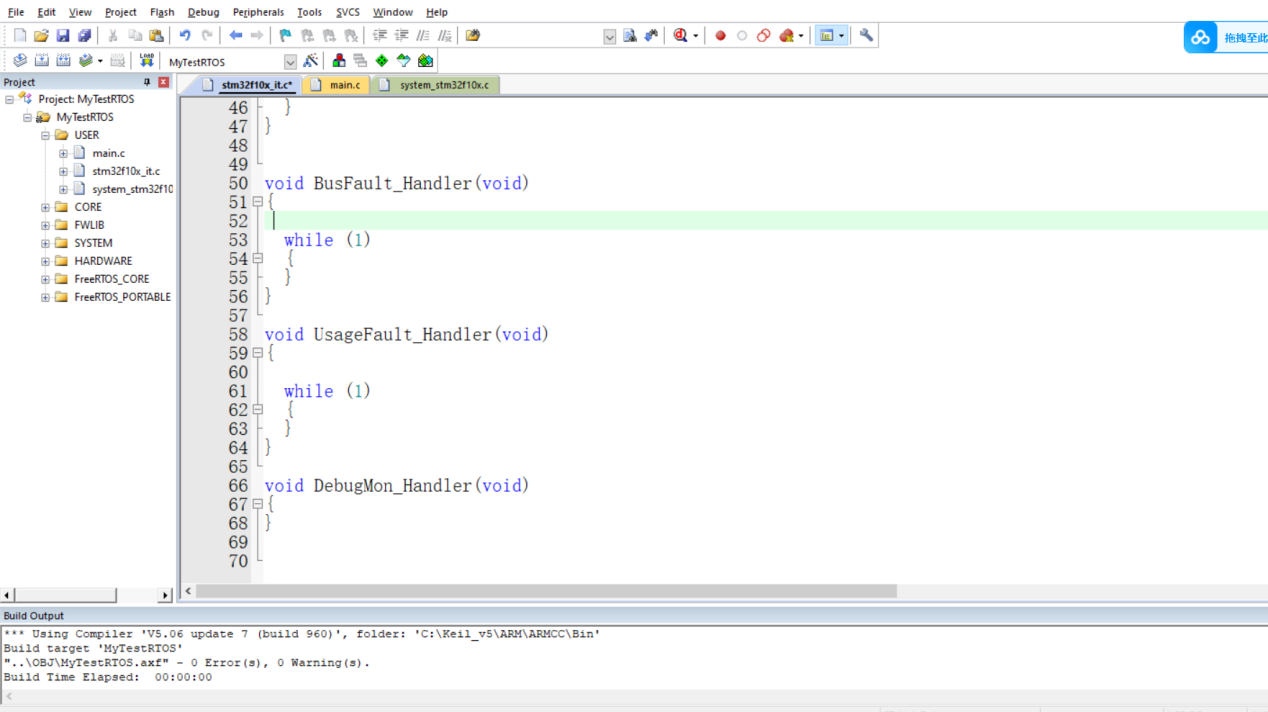Image resolution: width=1268 pixels, height=712 pixels.
Task: Navigate backwards with the blue left arrow
Action: 235,36
